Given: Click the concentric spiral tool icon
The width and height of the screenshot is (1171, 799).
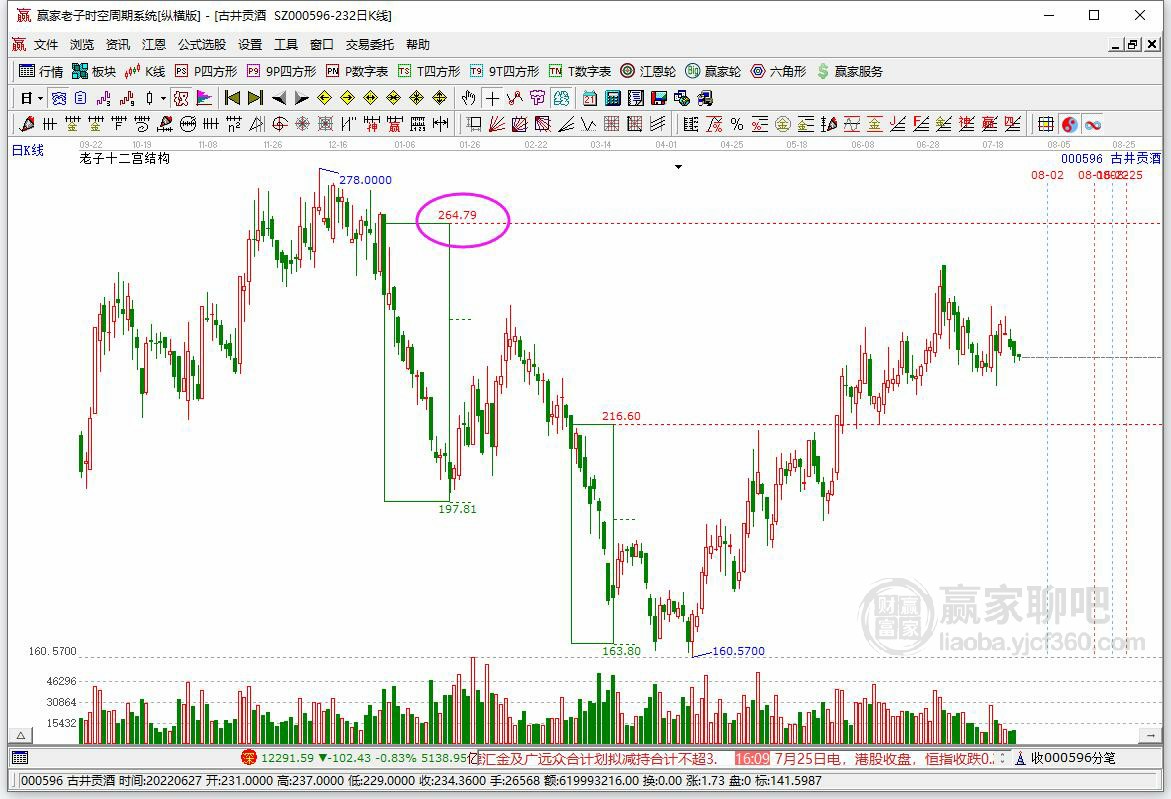Looking at the screenshot, I should [279, 124].
